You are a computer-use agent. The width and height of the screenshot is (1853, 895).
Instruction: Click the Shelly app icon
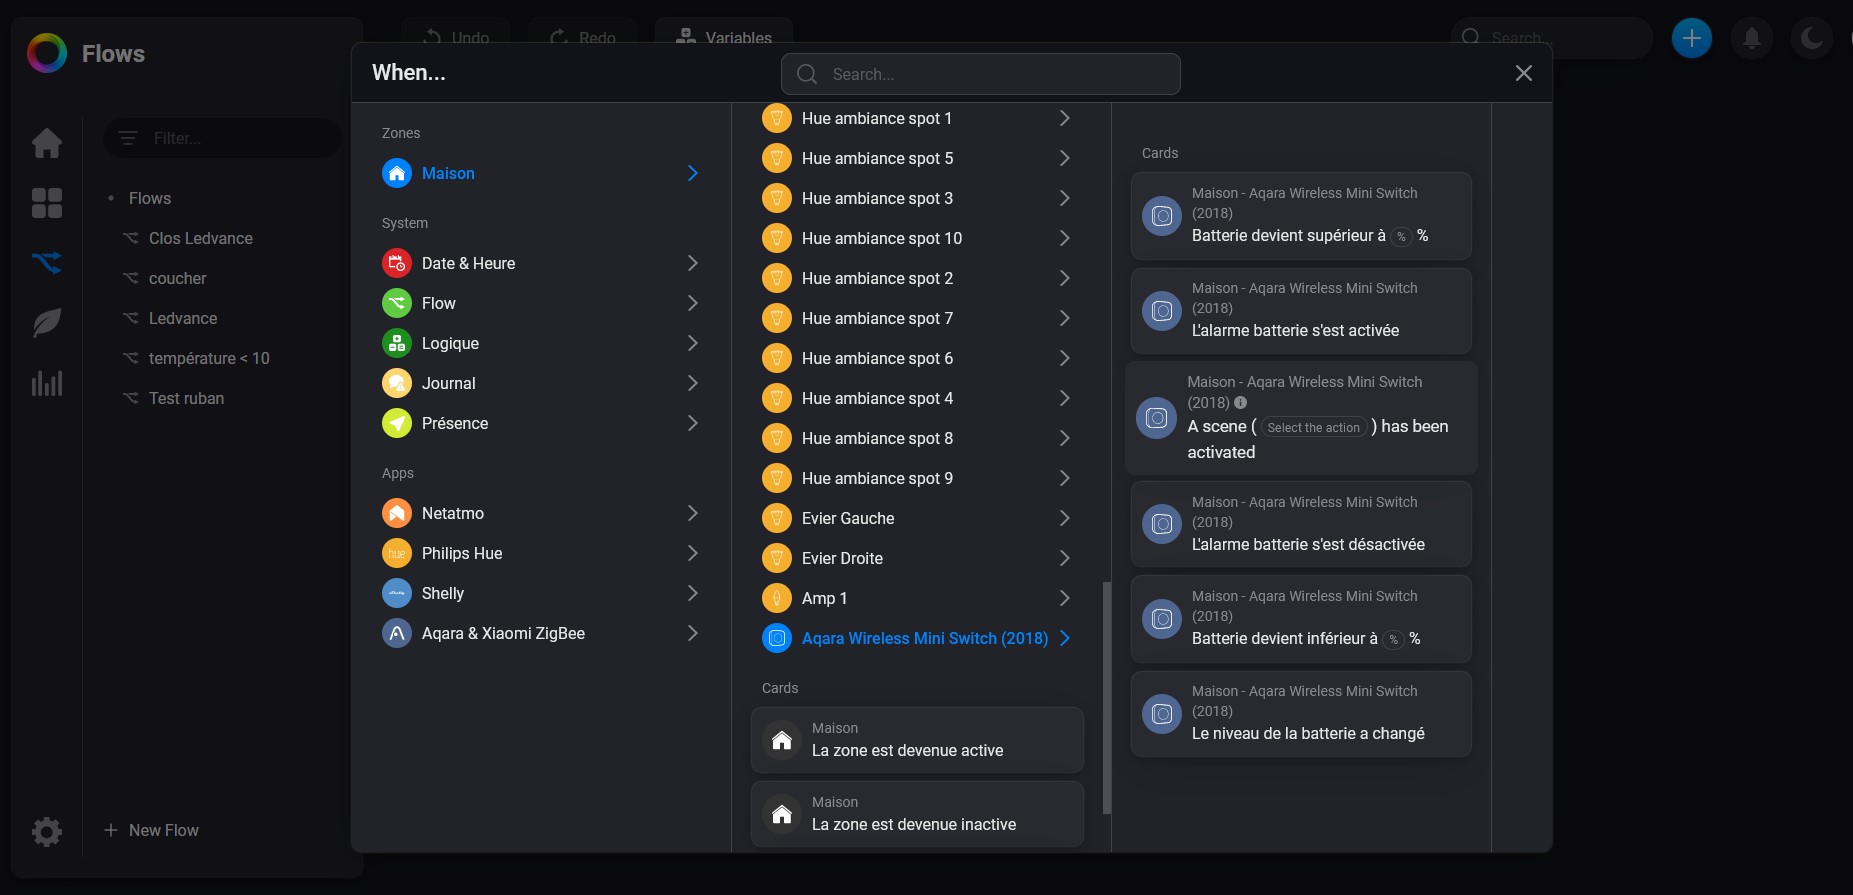[397, 593]
